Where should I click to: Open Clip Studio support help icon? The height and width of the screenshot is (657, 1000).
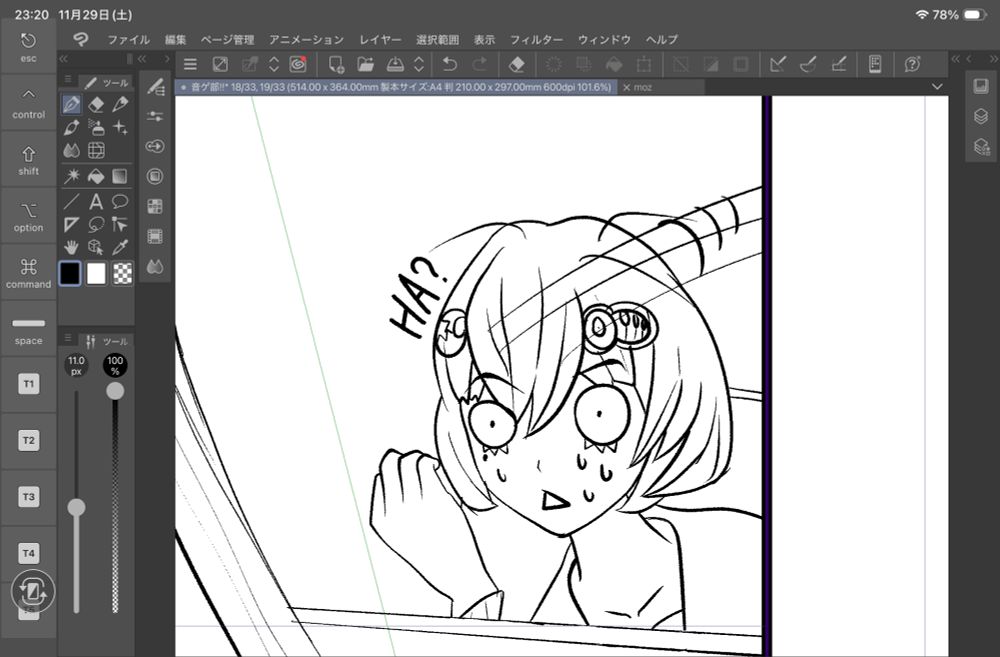pos(912,64)
